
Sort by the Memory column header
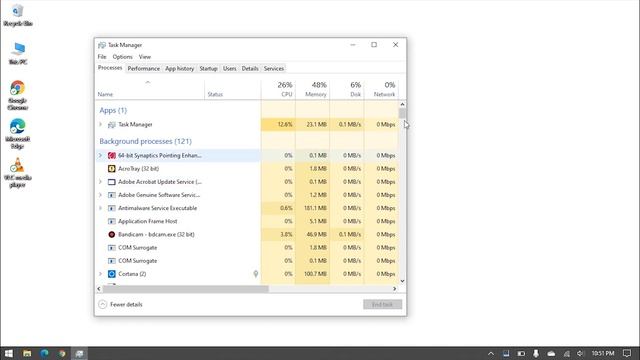pyautogui.click(x=313, y=89)
